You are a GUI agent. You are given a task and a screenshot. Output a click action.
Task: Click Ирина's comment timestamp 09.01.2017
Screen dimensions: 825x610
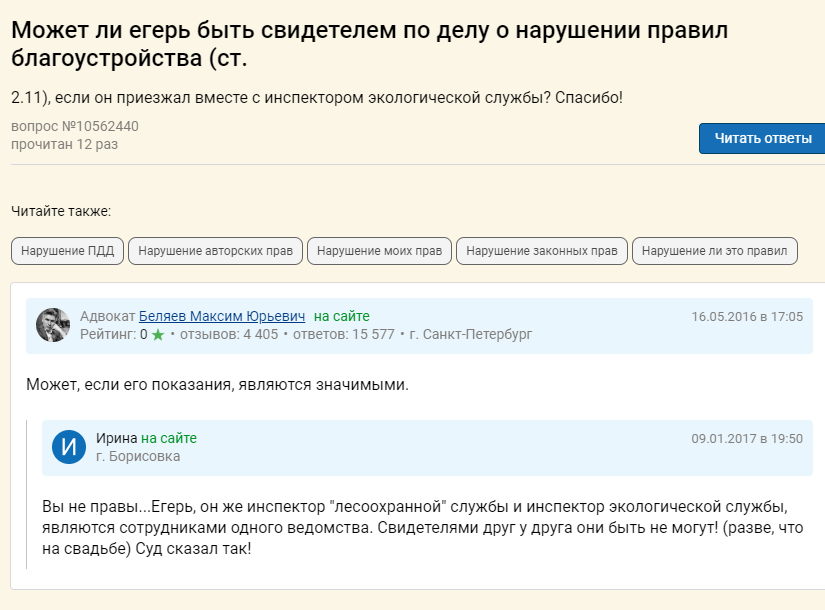pyautogui.click(x=746, y=439)
